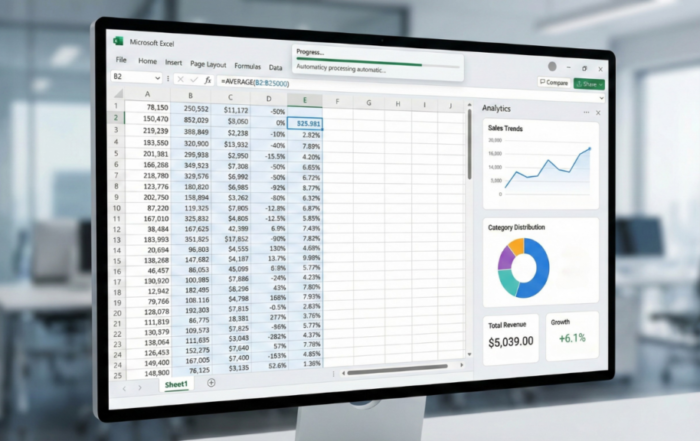Switch to the Insert tab
This screenshot has height=441, width=700.
click(x=173, y=62)
